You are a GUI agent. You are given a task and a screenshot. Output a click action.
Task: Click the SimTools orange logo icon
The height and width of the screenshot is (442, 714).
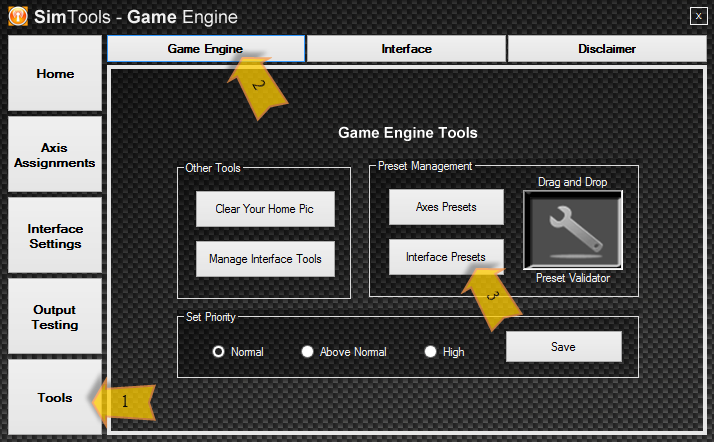coord(18,16)
